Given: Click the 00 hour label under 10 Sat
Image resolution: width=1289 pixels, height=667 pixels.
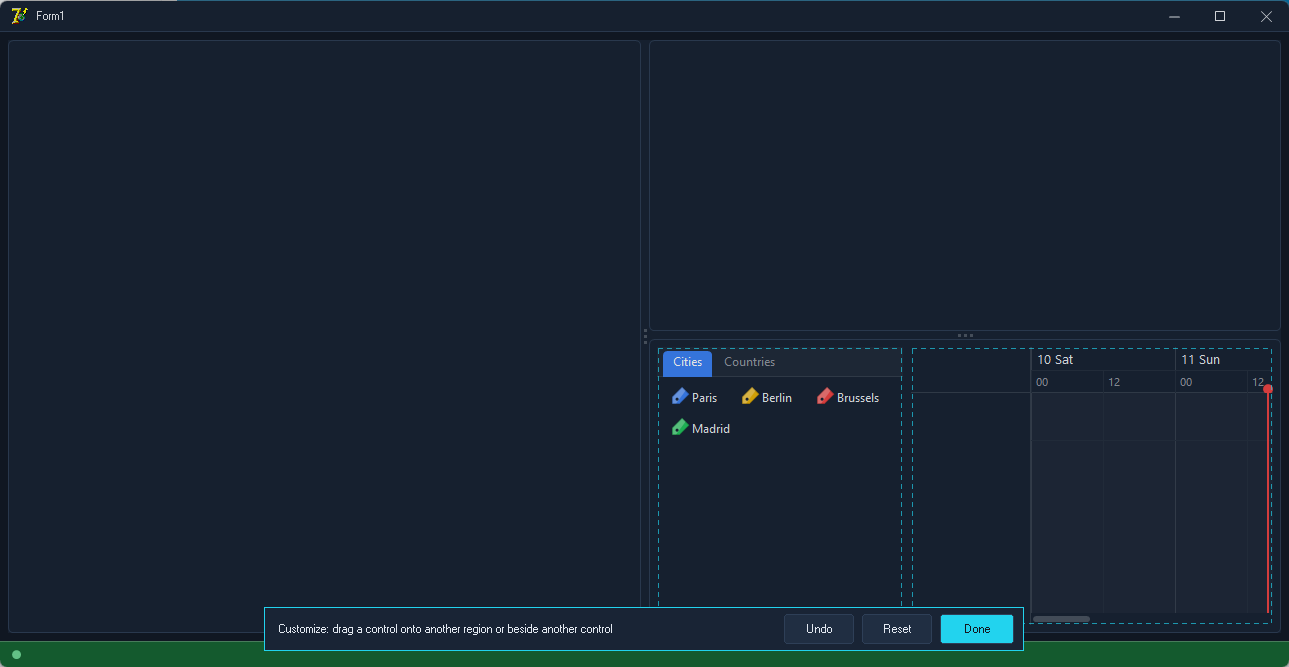Looking at the screenshot, I should point(1042,383).
